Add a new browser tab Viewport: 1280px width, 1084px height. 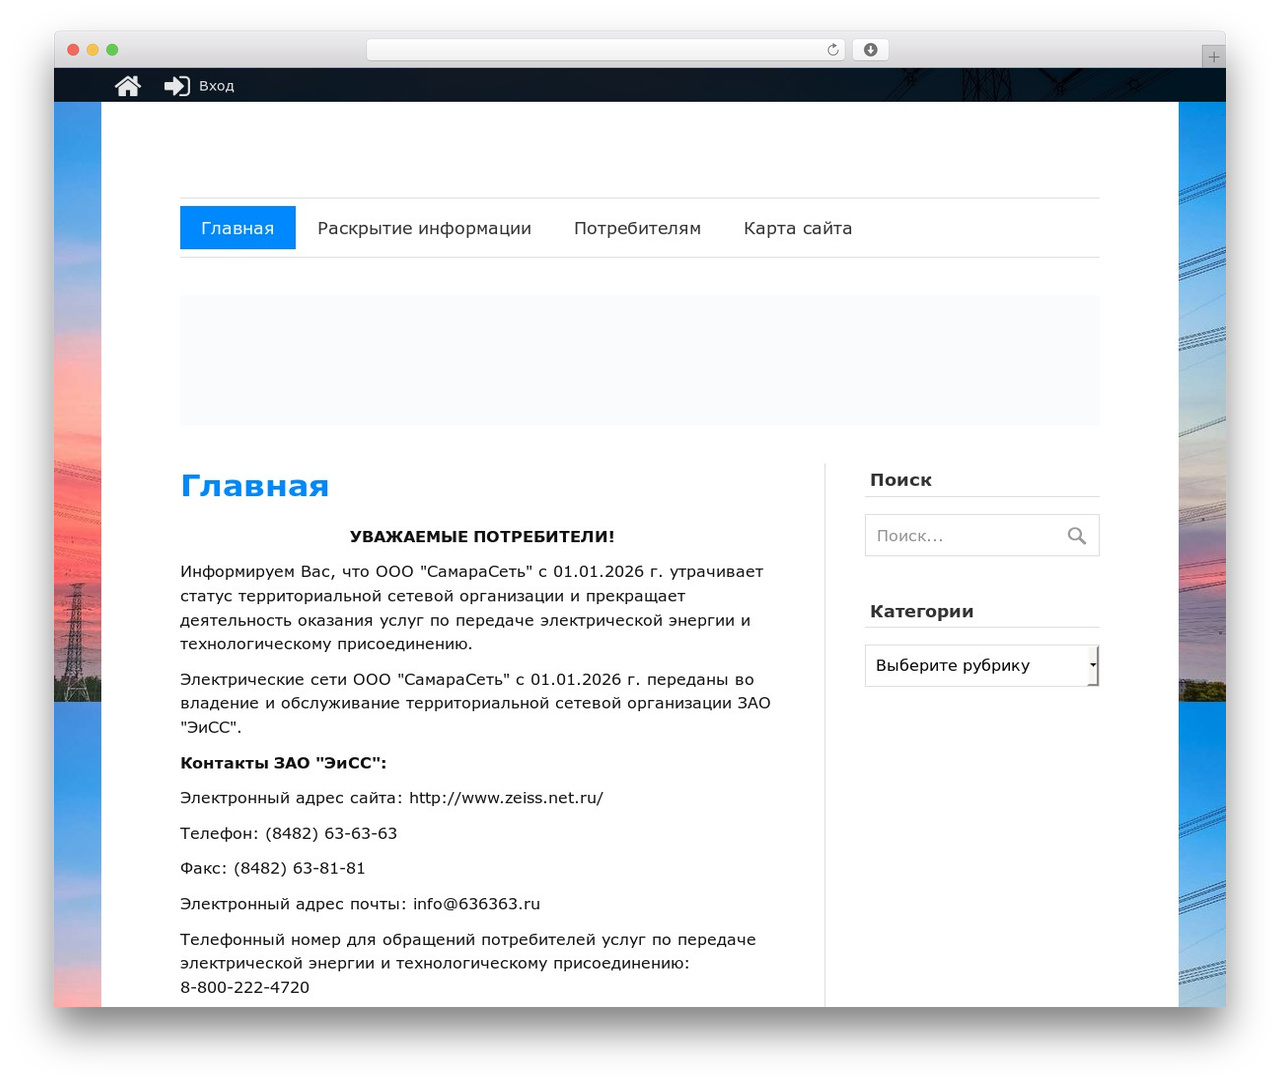[x=1213, y=57]
